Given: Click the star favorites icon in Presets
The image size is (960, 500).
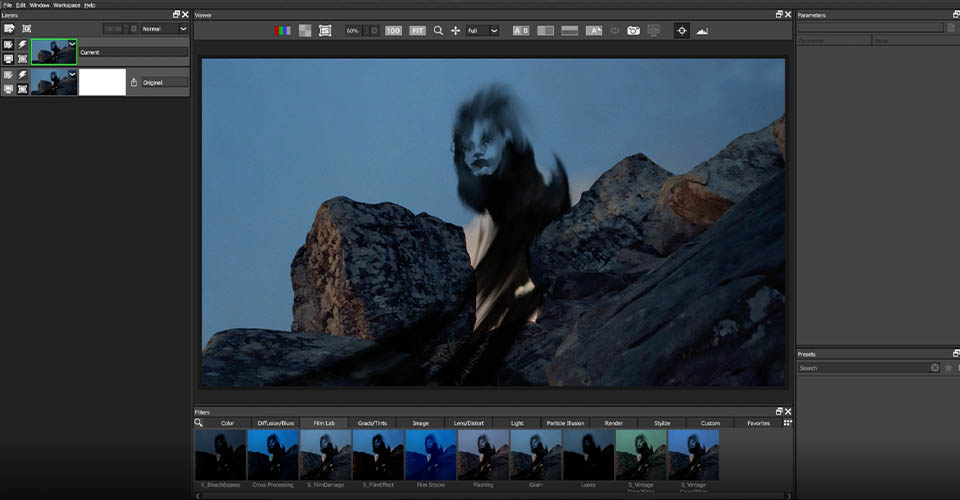Looking at the screenshot, I should [x=948, y=368].
